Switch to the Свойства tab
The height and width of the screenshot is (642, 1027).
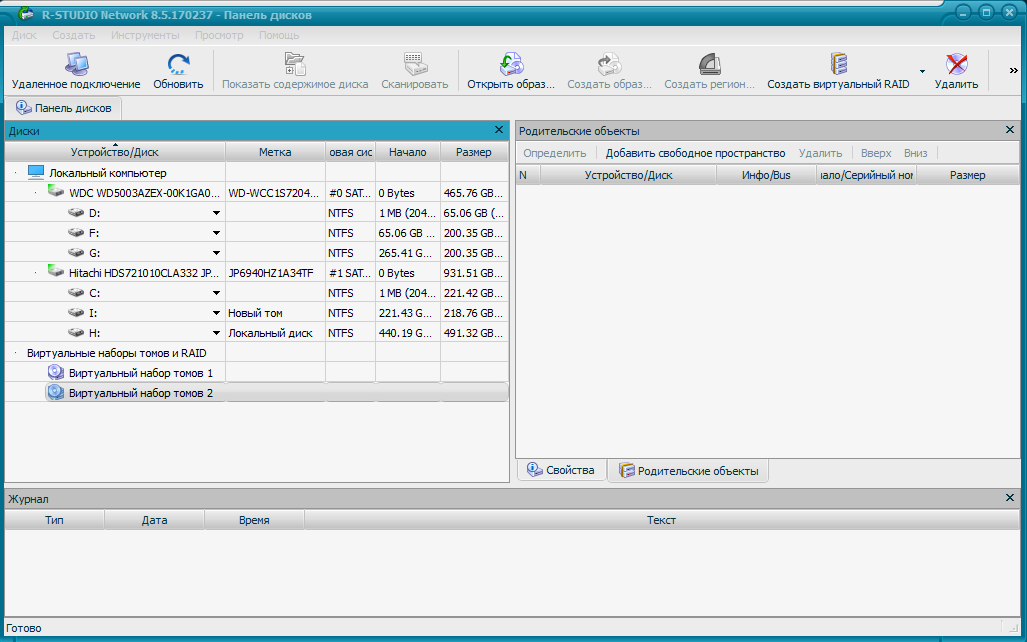click(561, 470)
